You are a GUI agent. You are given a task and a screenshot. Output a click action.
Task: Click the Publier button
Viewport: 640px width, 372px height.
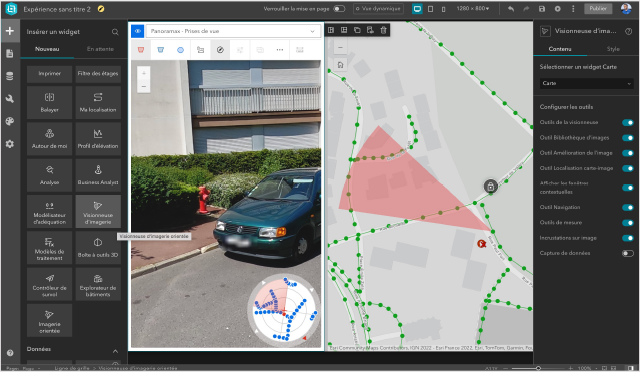tap(598, 9)
